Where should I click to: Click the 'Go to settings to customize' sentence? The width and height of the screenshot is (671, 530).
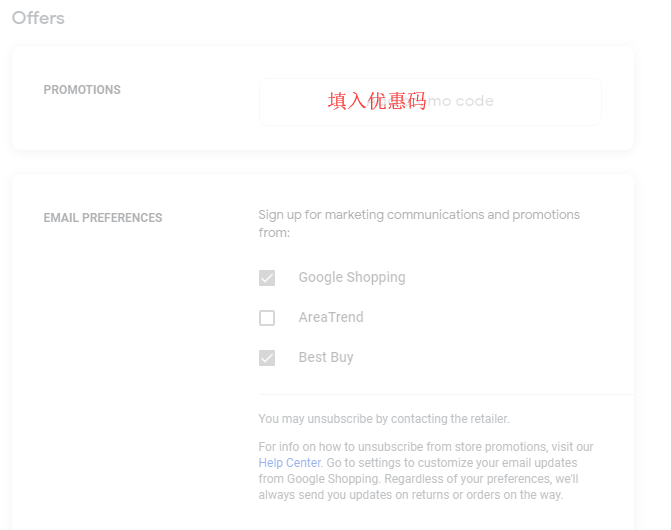pos(450,463)
